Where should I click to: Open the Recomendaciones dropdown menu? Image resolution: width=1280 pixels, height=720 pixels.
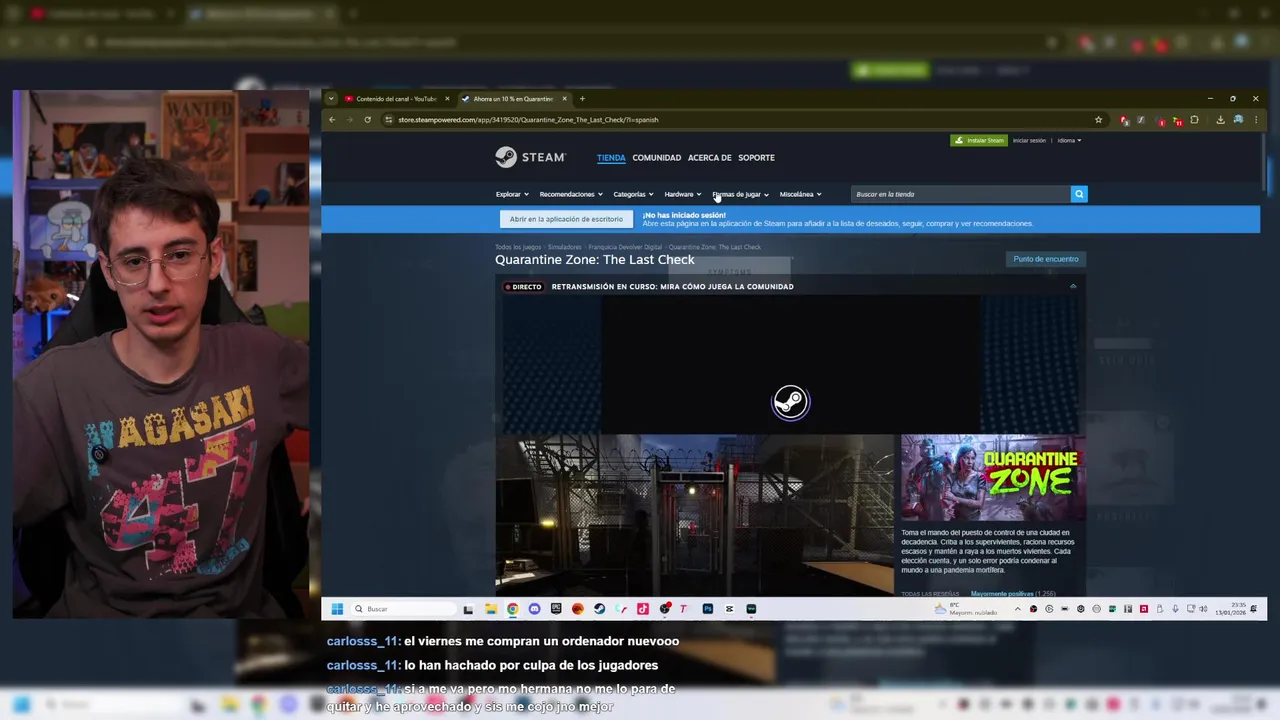571,194
